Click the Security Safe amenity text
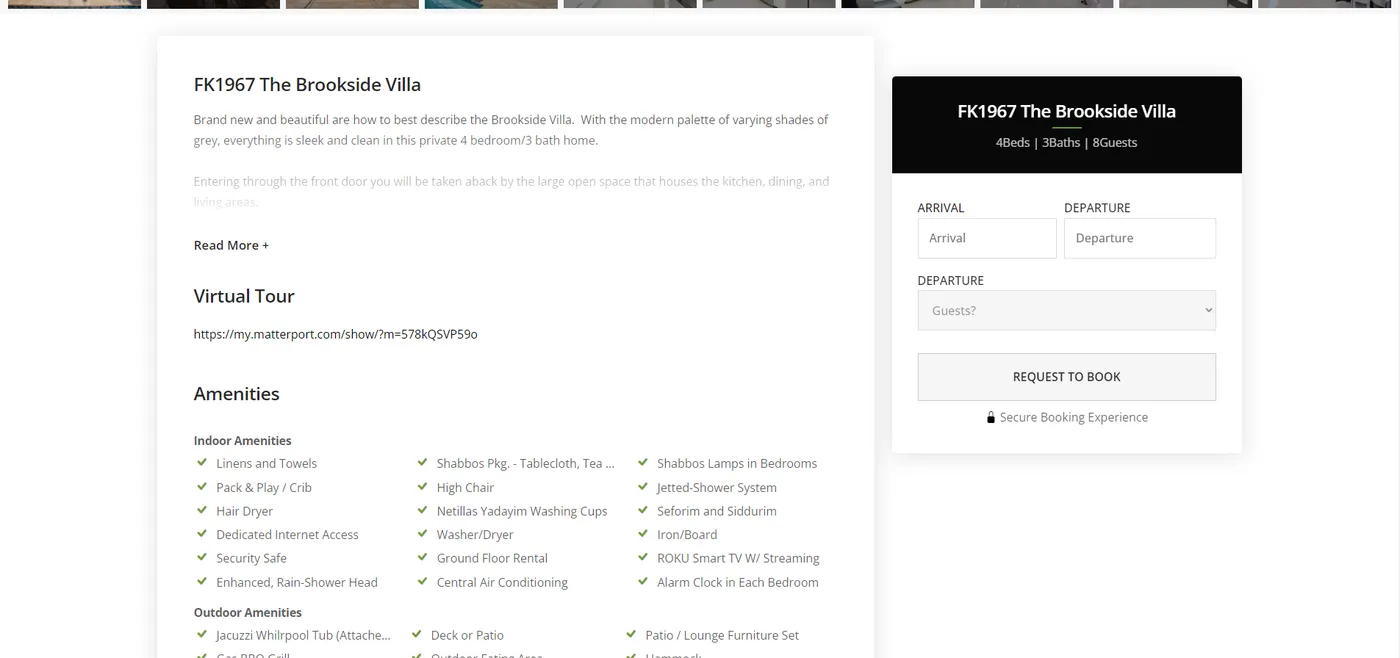Image resolution: width=1400 pixels, height=658 pixels. [251, 558]
